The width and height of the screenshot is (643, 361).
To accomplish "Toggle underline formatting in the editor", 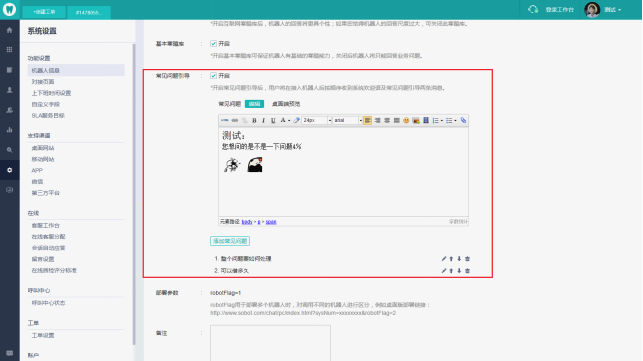I will 273,120.
